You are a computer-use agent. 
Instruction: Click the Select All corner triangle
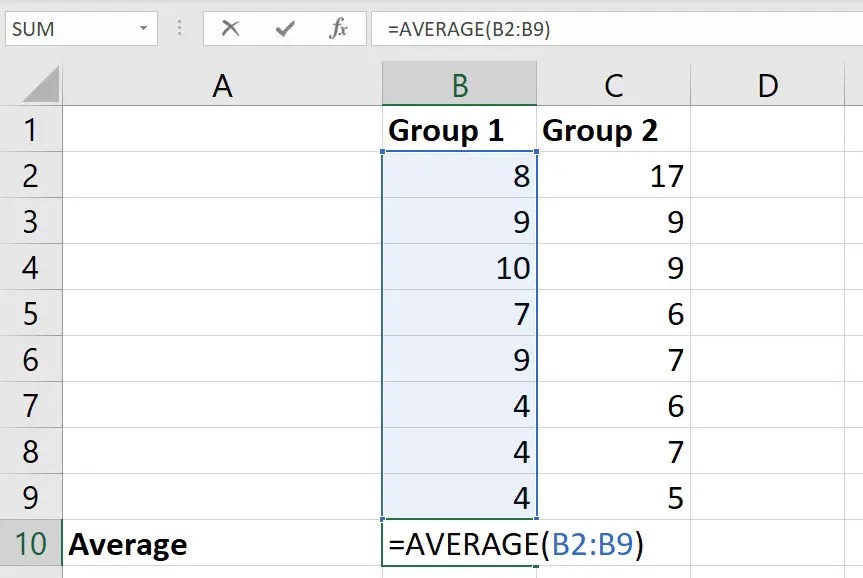42,87
